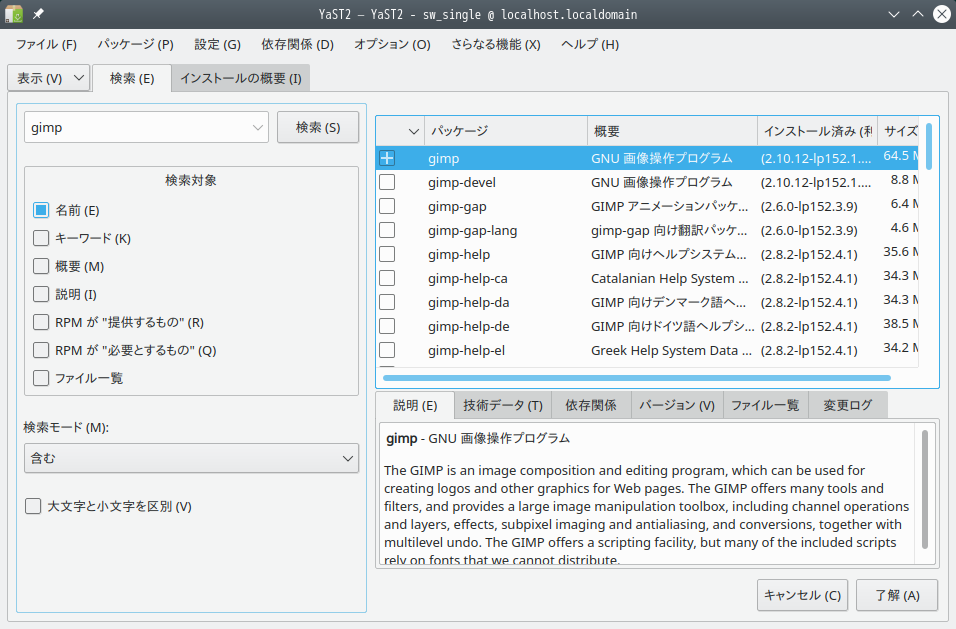This screenshot has height=629, width=956.
Task: Mark gimp-help-de package checkbox
Action: (x=387, y=327)
